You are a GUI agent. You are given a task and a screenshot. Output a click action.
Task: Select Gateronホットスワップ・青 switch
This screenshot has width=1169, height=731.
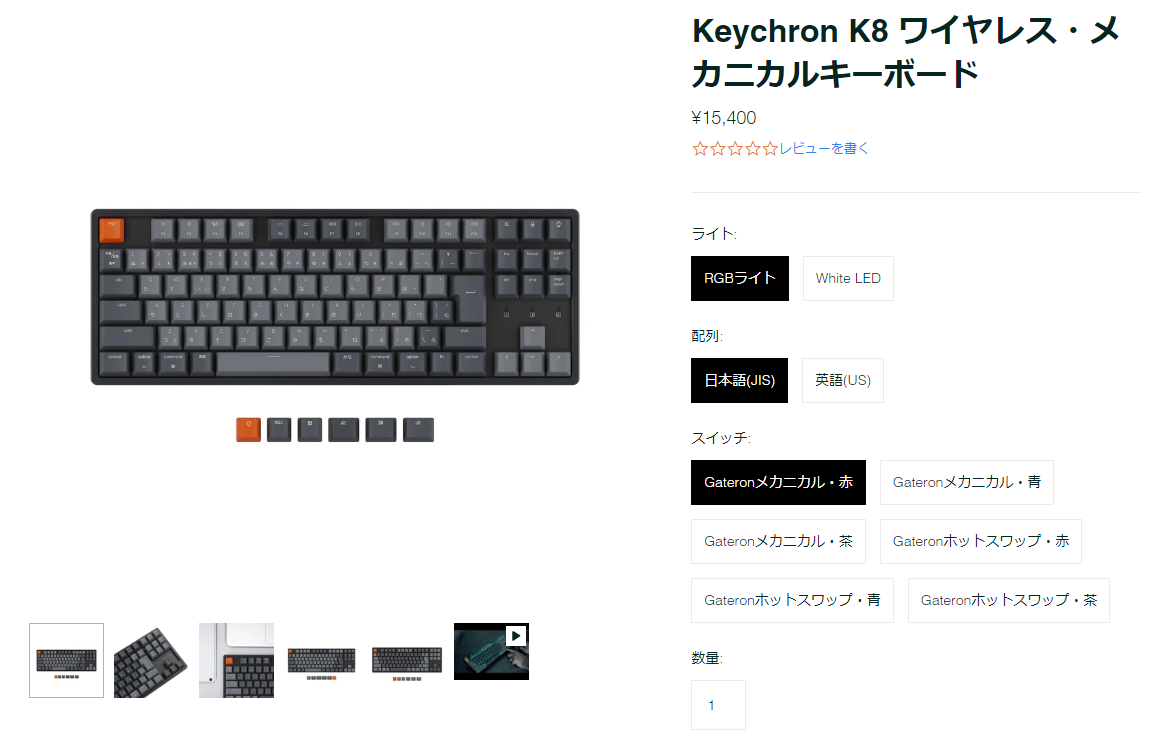[x=793, y=601]
